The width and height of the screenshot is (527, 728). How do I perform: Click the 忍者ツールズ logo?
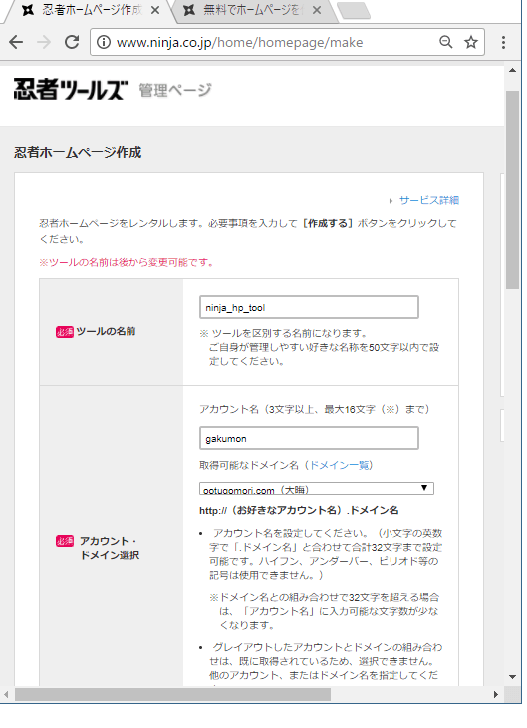(71, 89)
